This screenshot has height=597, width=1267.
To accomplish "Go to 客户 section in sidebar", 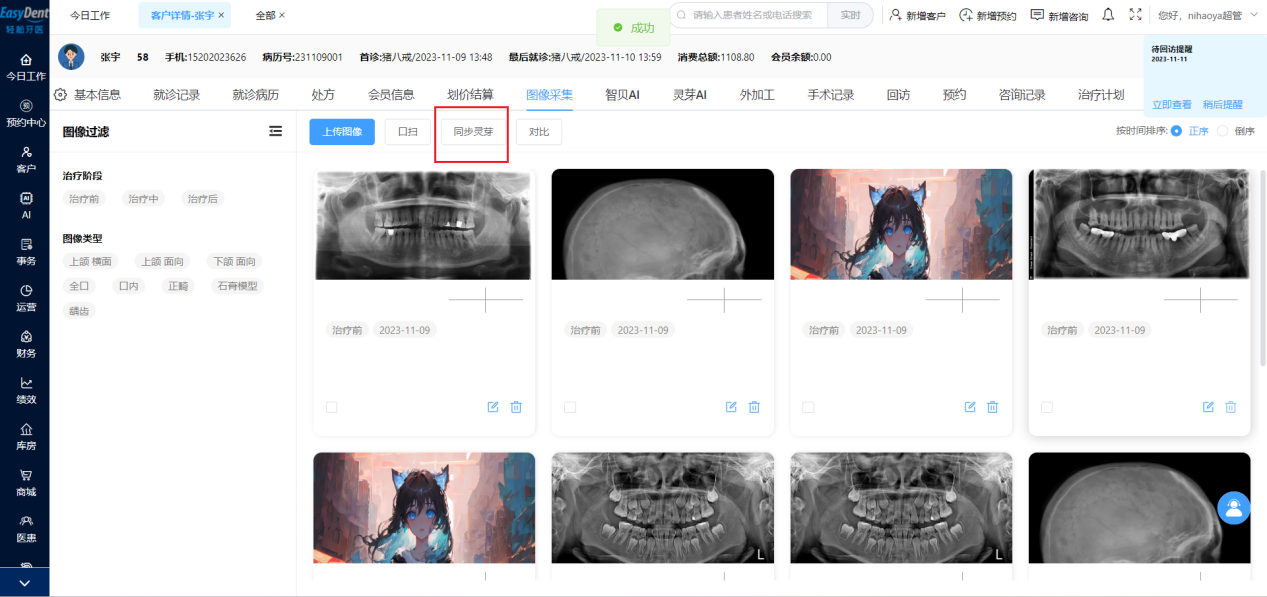I will [x=26, y=160].
